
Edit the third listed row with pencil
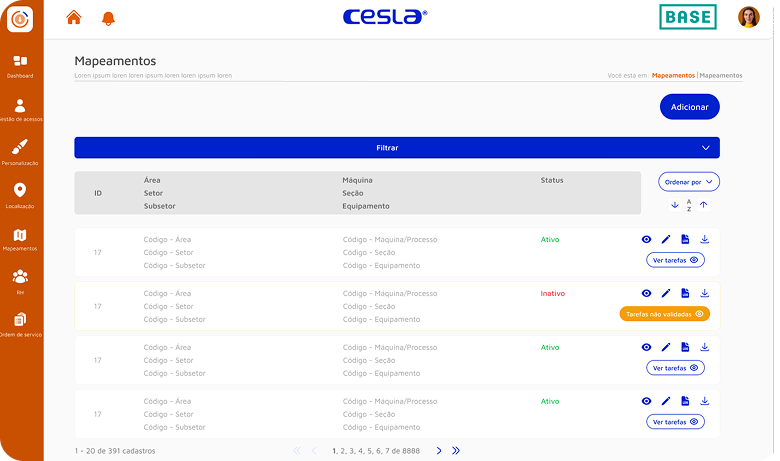(666, 347)
